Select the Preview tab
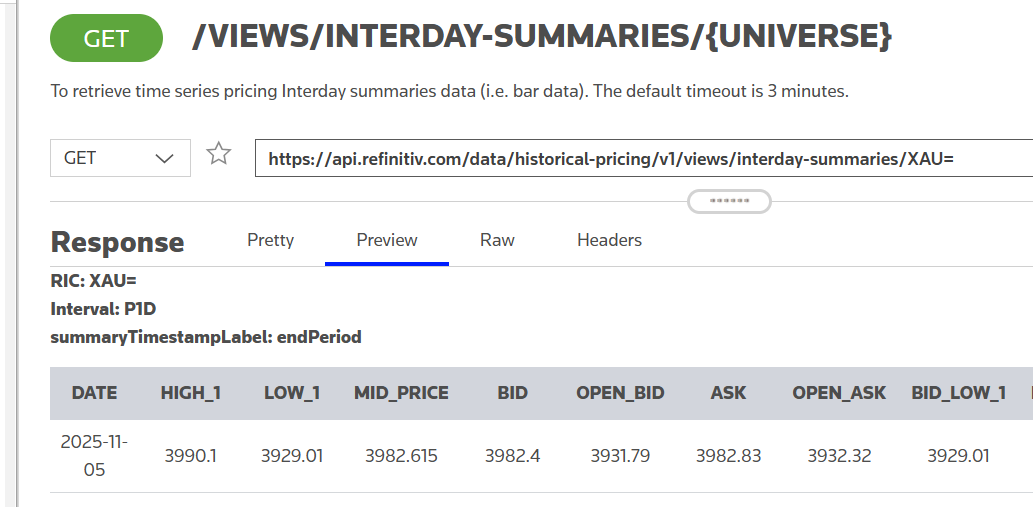The width and height of the screenshot is (1033, 507). (387, 240)
